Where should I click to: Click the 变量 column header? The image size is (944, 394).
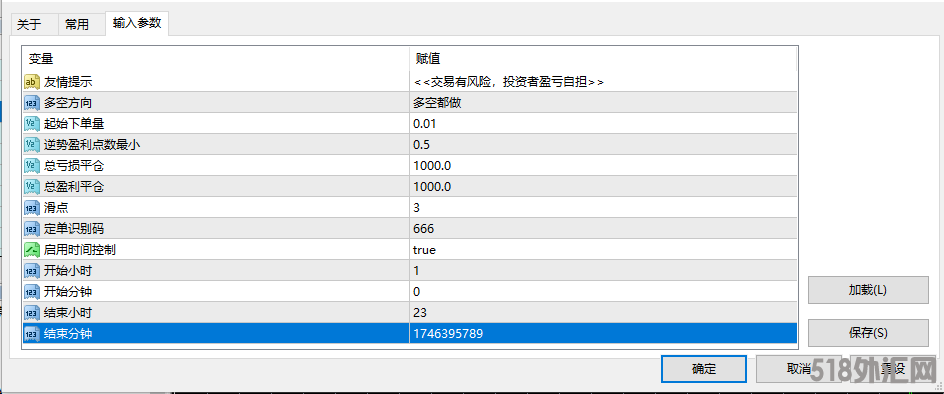pos(216,58)
